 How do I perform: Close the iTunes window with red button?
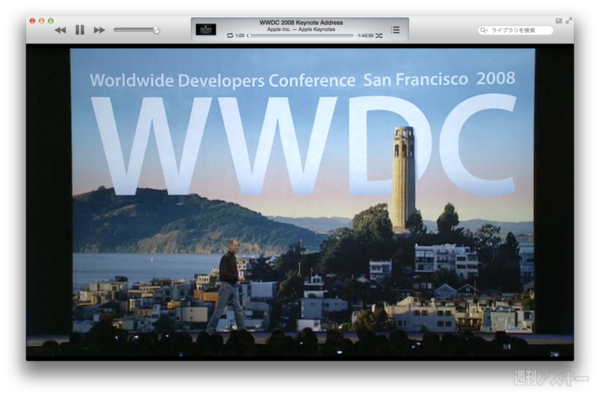(33, 21)
